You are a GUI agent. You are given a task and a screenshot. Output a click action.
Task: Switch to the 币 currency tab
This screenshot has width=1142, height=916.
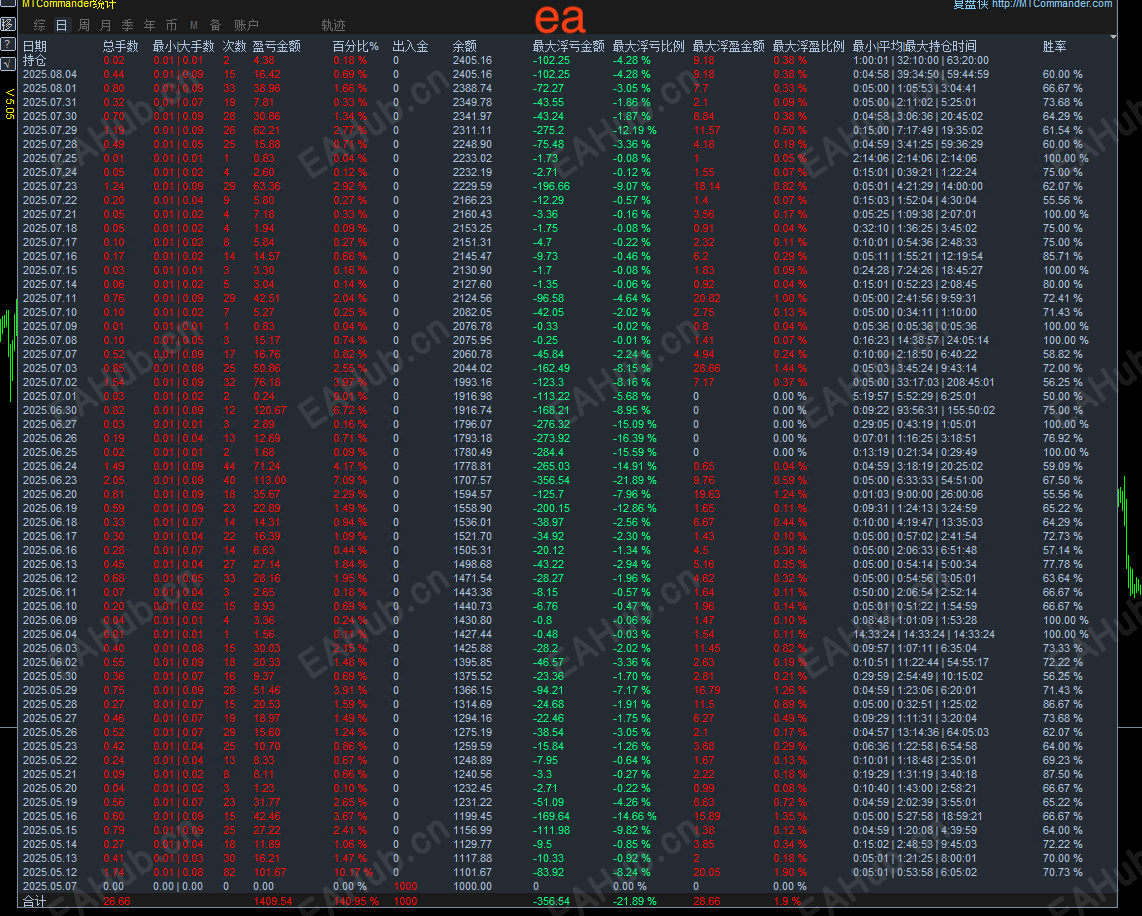tap(171, 25)
